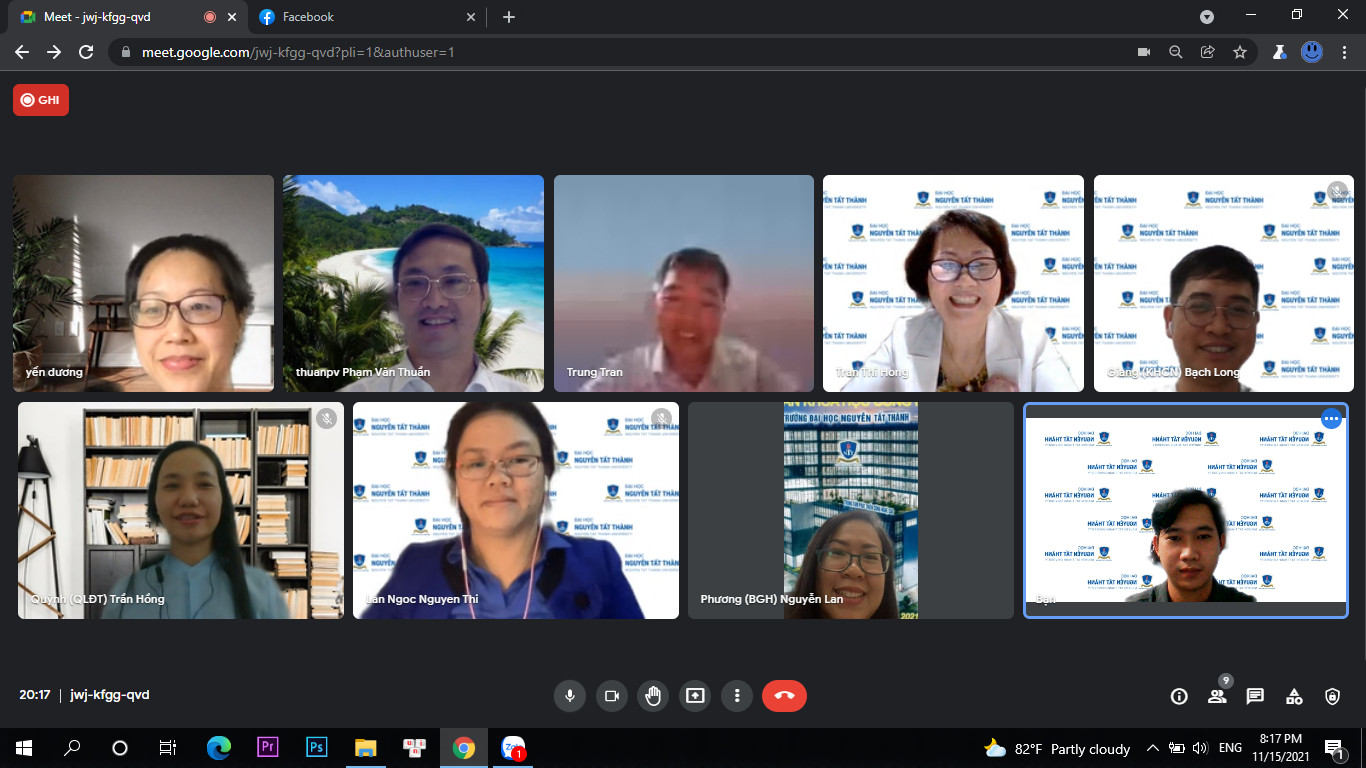Show the participants list panel
This screenshot has width=1366, height=768.
point(1217,697)
